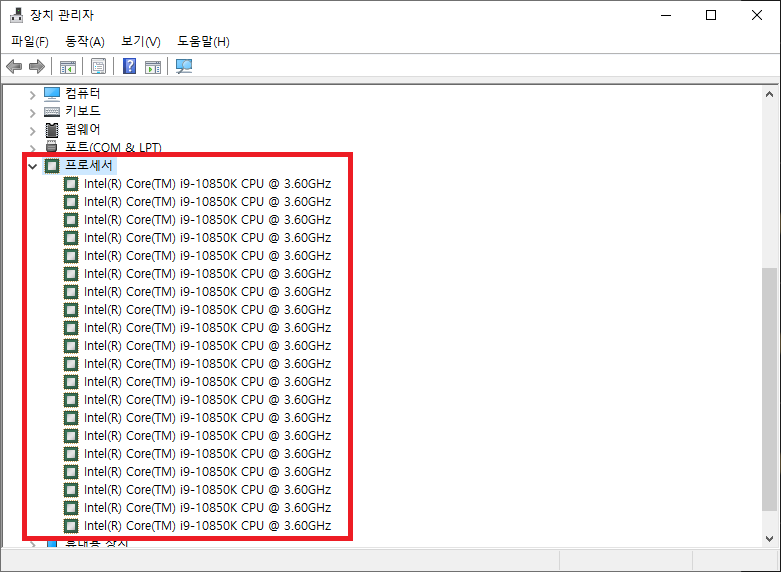Image resolution: width=781 pixels, height=572 pixels.
Task: Click the scrollbar down arrow
Action: (770, 539)
